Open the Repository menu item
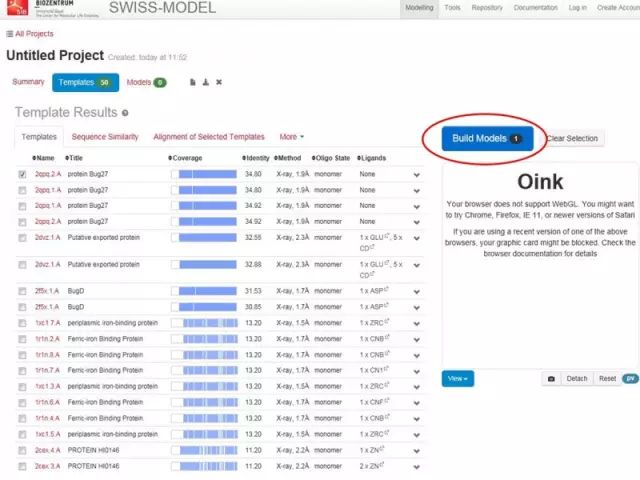640x480 pixels. tap(487, 8)
